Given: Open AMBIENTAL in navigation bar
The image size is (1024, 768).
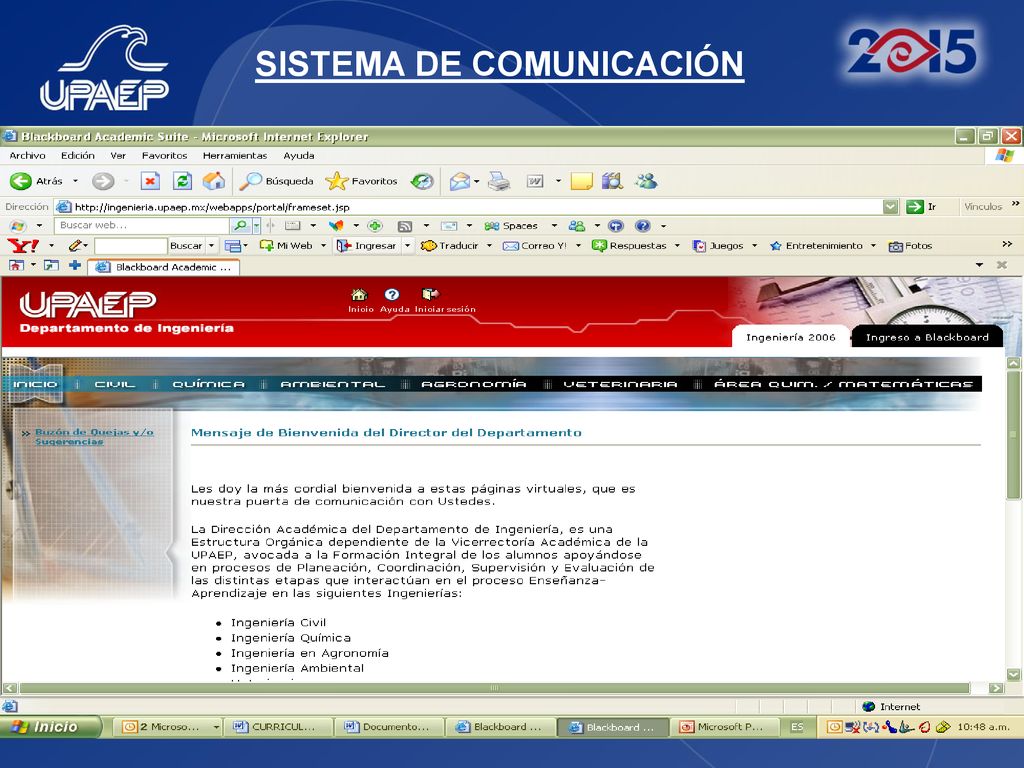Looking at the screenshot, I should (332, 384).
